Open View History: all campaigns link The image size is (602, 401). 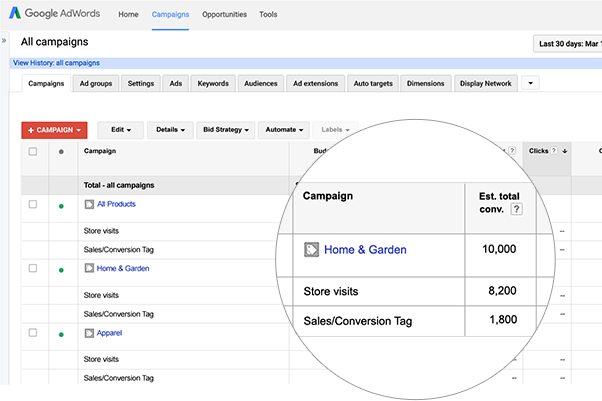[x=56, y=63]
